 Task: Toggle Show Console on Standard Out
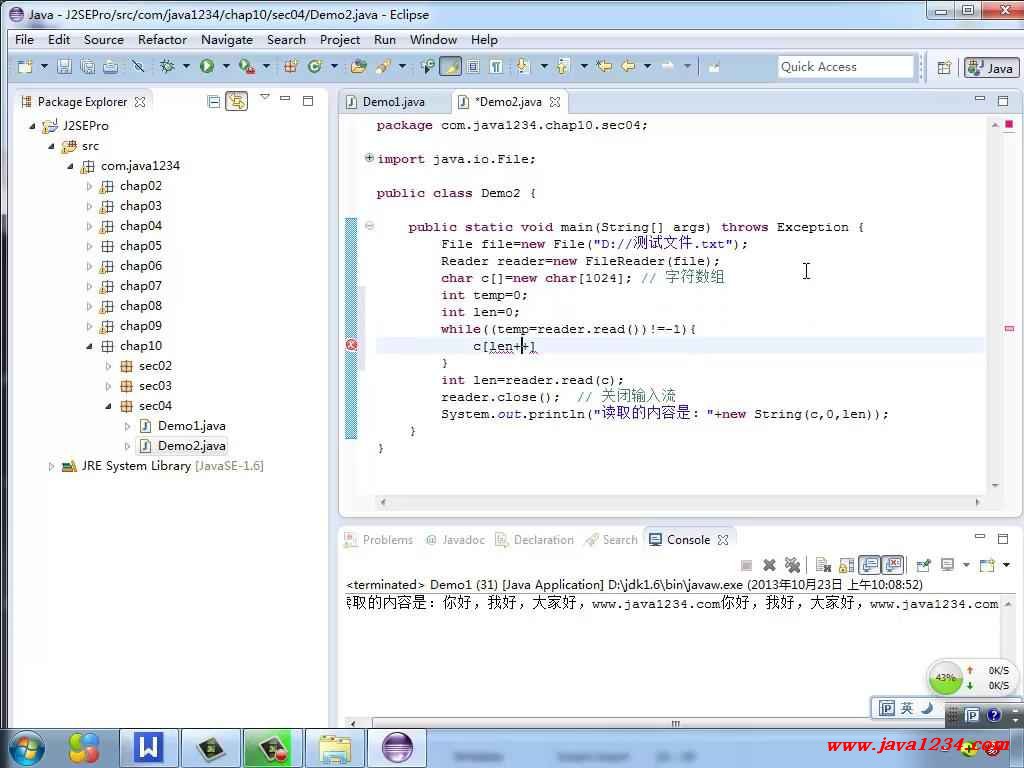[x=869, y=565]
